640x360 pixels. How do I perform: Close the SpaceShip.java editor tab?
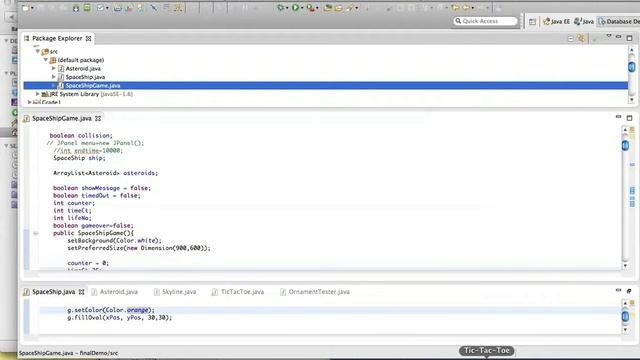coord(82,292)
